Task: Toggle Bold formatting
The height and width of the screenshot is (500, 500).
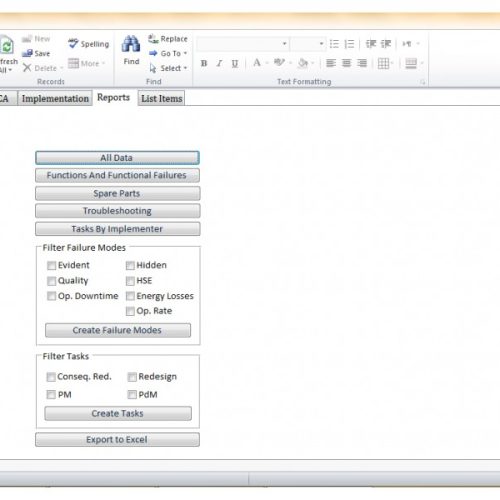Action: pos(204,63)
